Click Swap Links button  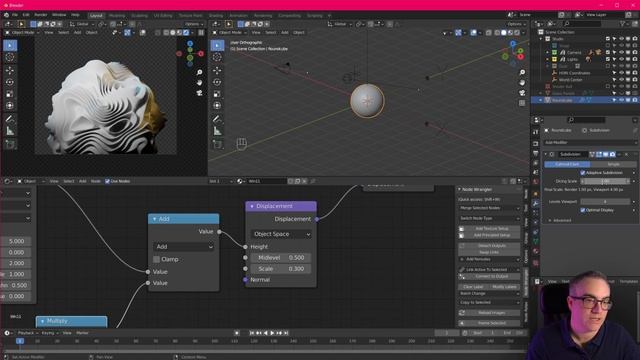tap(489, 252)
